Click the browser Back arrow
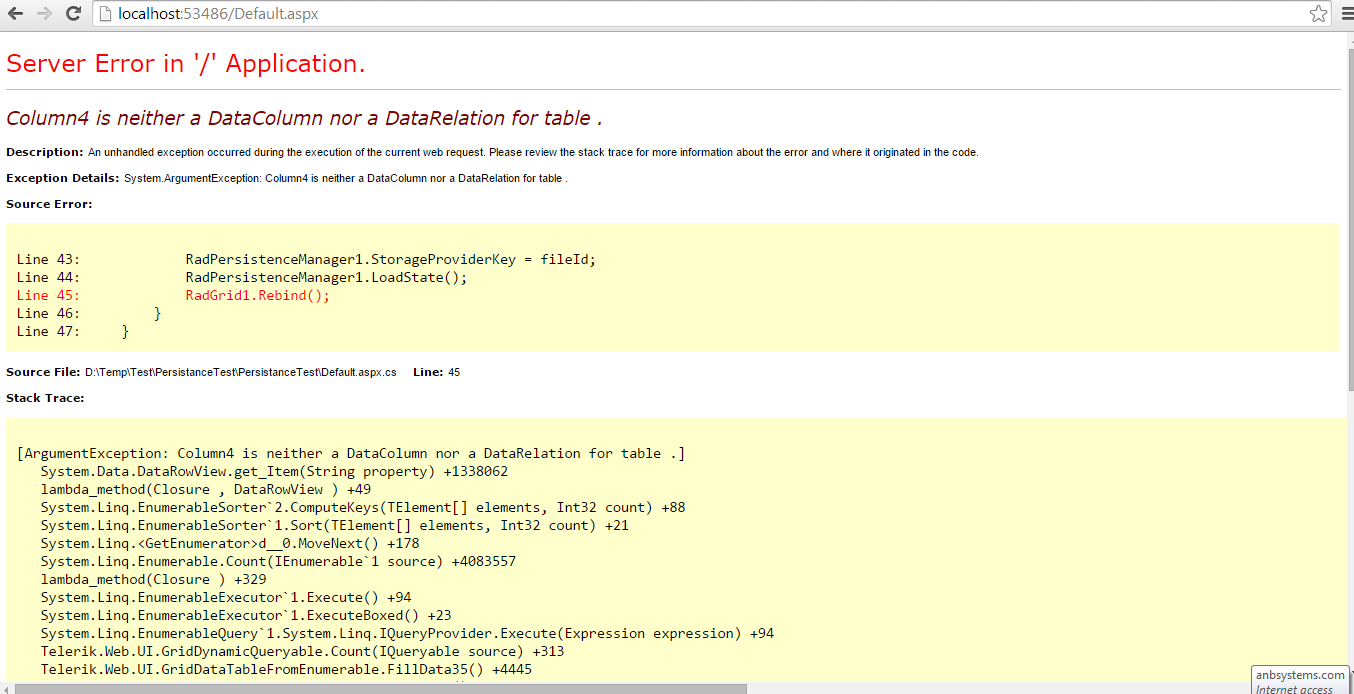The width and height of the screenshot is (1354, 694). coord(15,14)
